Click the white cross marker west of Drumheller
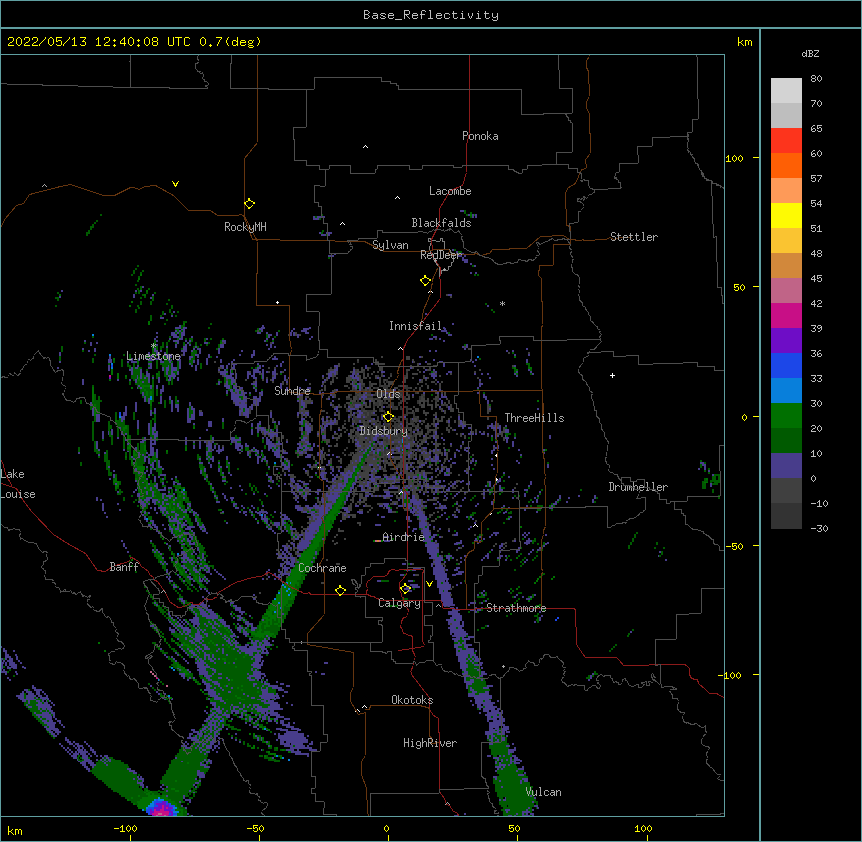Screen dimensions: 862x842 tap(612, 375)
